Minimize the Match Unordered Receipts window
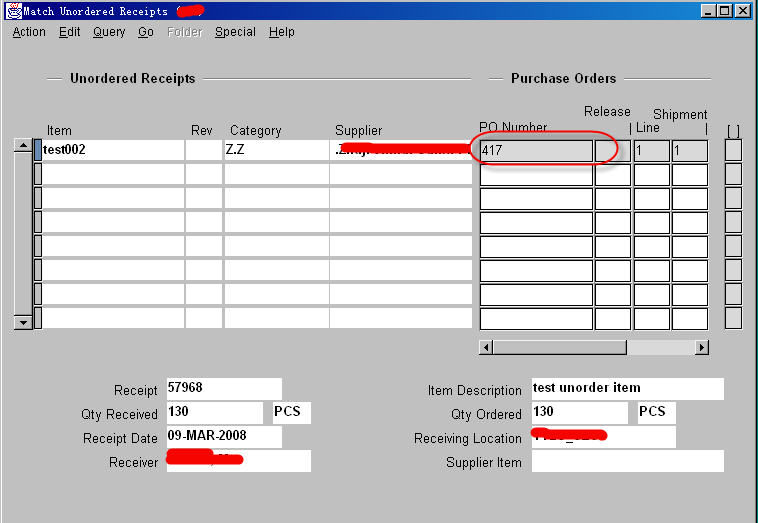The height and width of the screenshot is (523, 758). click(708, 11)
